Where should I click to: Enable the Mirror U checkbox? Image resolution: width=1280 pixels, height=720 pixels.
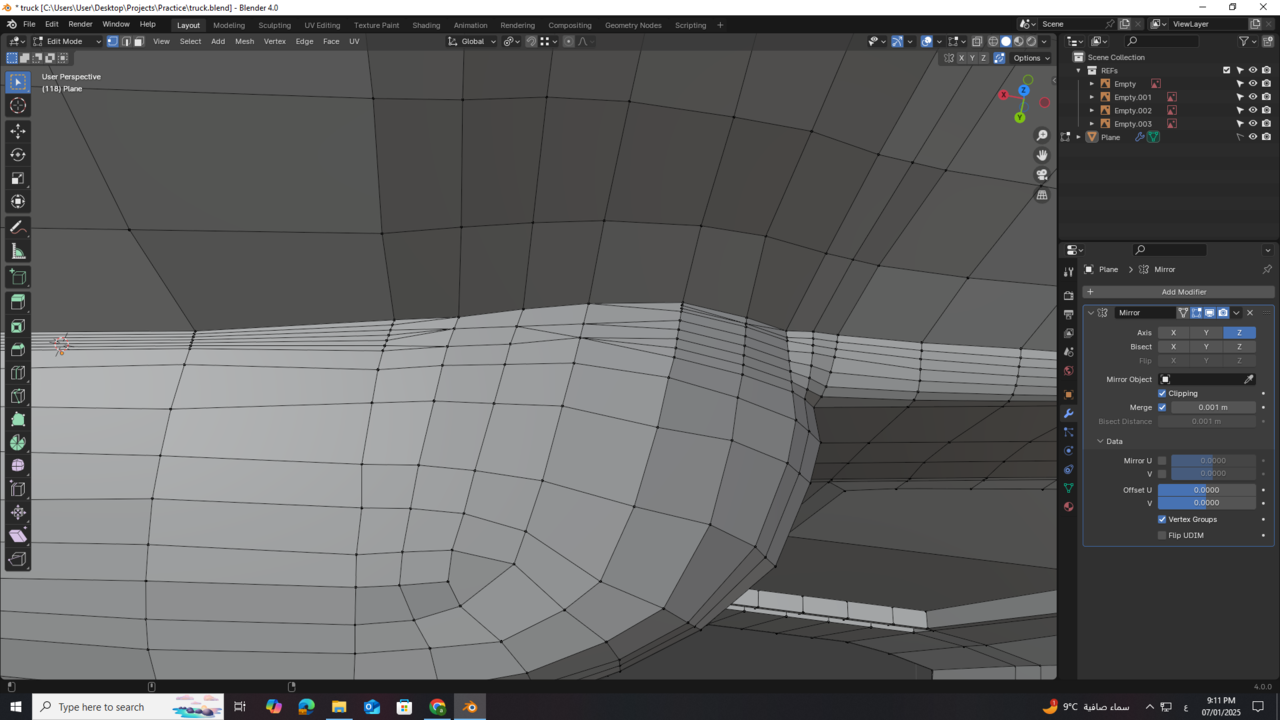click(1162, 461)
